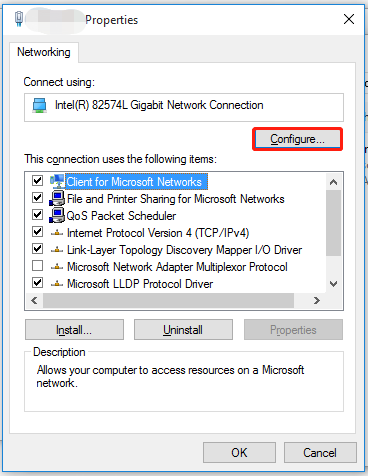Select the Internet Protocol Version 4 icon

pyautogui.click(x=57, y=233)
